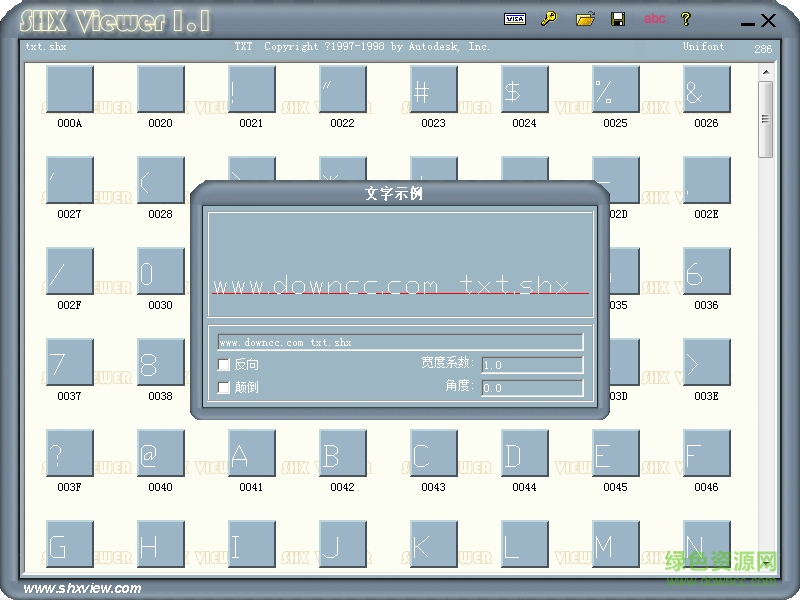This screenshot has height=600, width=800.
Task: Save using the floppy disk icon
Action: 619,18
